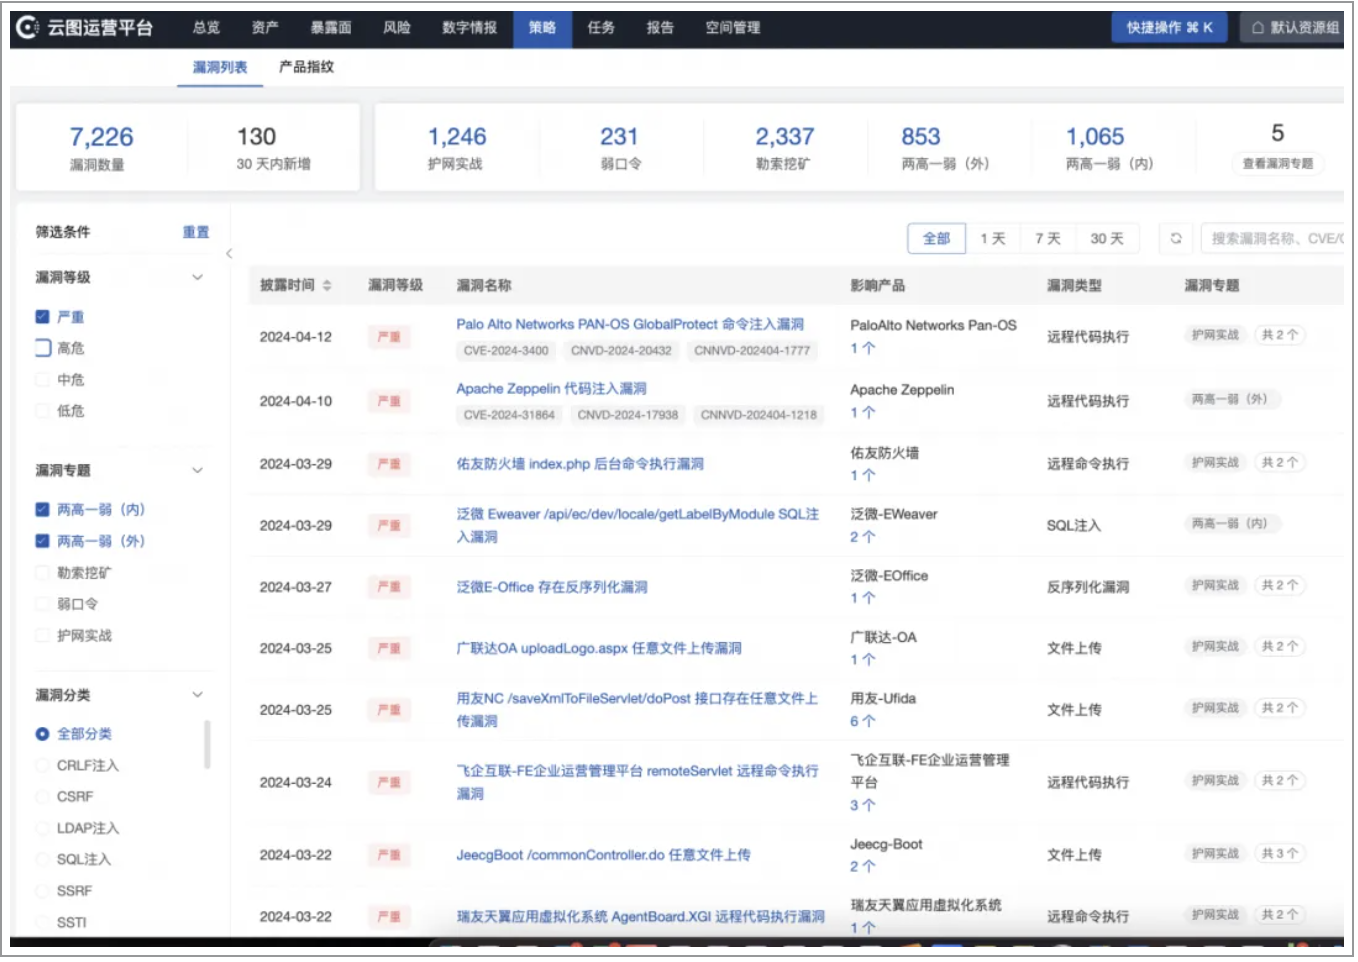
Task: Click the 查看漏洞专题 button
Action: 1277,164
